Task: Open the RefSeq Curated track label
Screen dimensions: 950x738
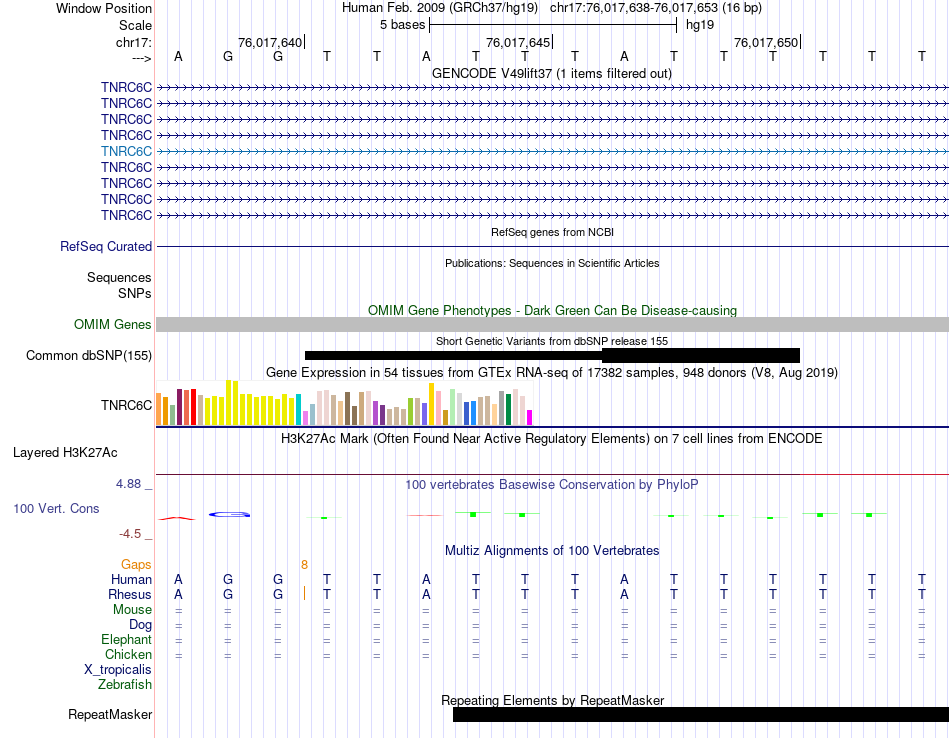Action: (x=106, y=247)
